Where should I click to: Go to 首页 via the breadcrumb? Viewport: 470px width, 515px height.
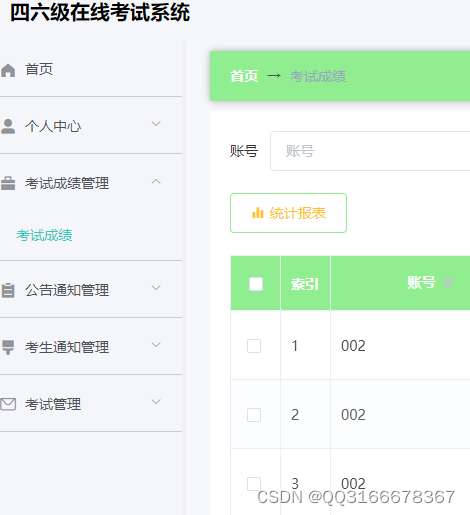coord(244,76)
